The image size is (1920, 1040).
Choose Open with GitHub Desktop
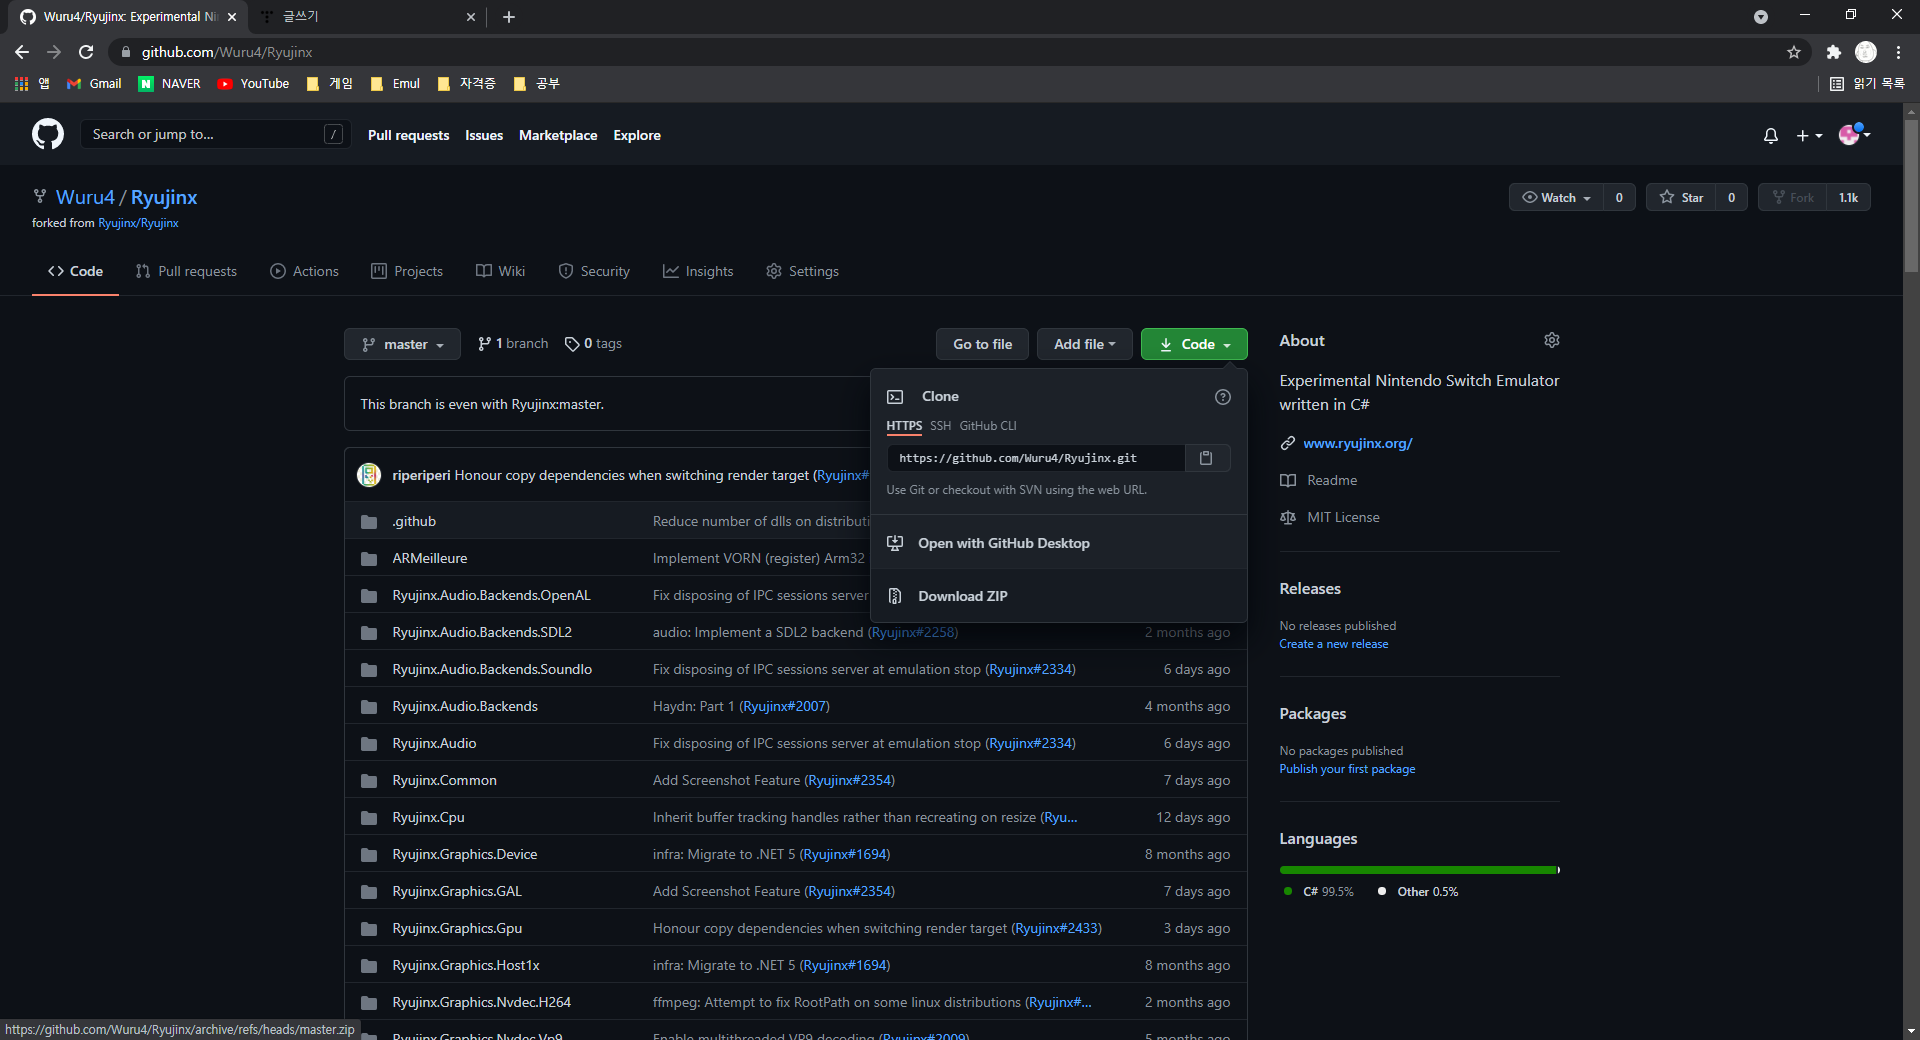tap(1059, 543)
